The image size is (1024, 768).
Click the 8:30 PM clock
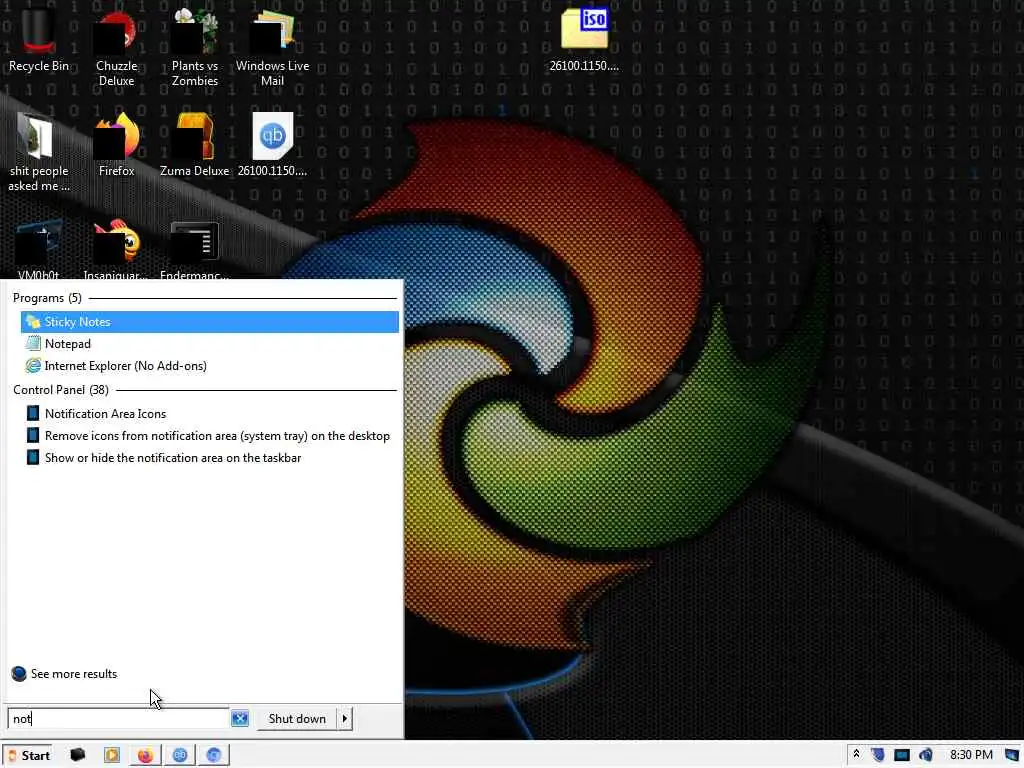(971, 755)
